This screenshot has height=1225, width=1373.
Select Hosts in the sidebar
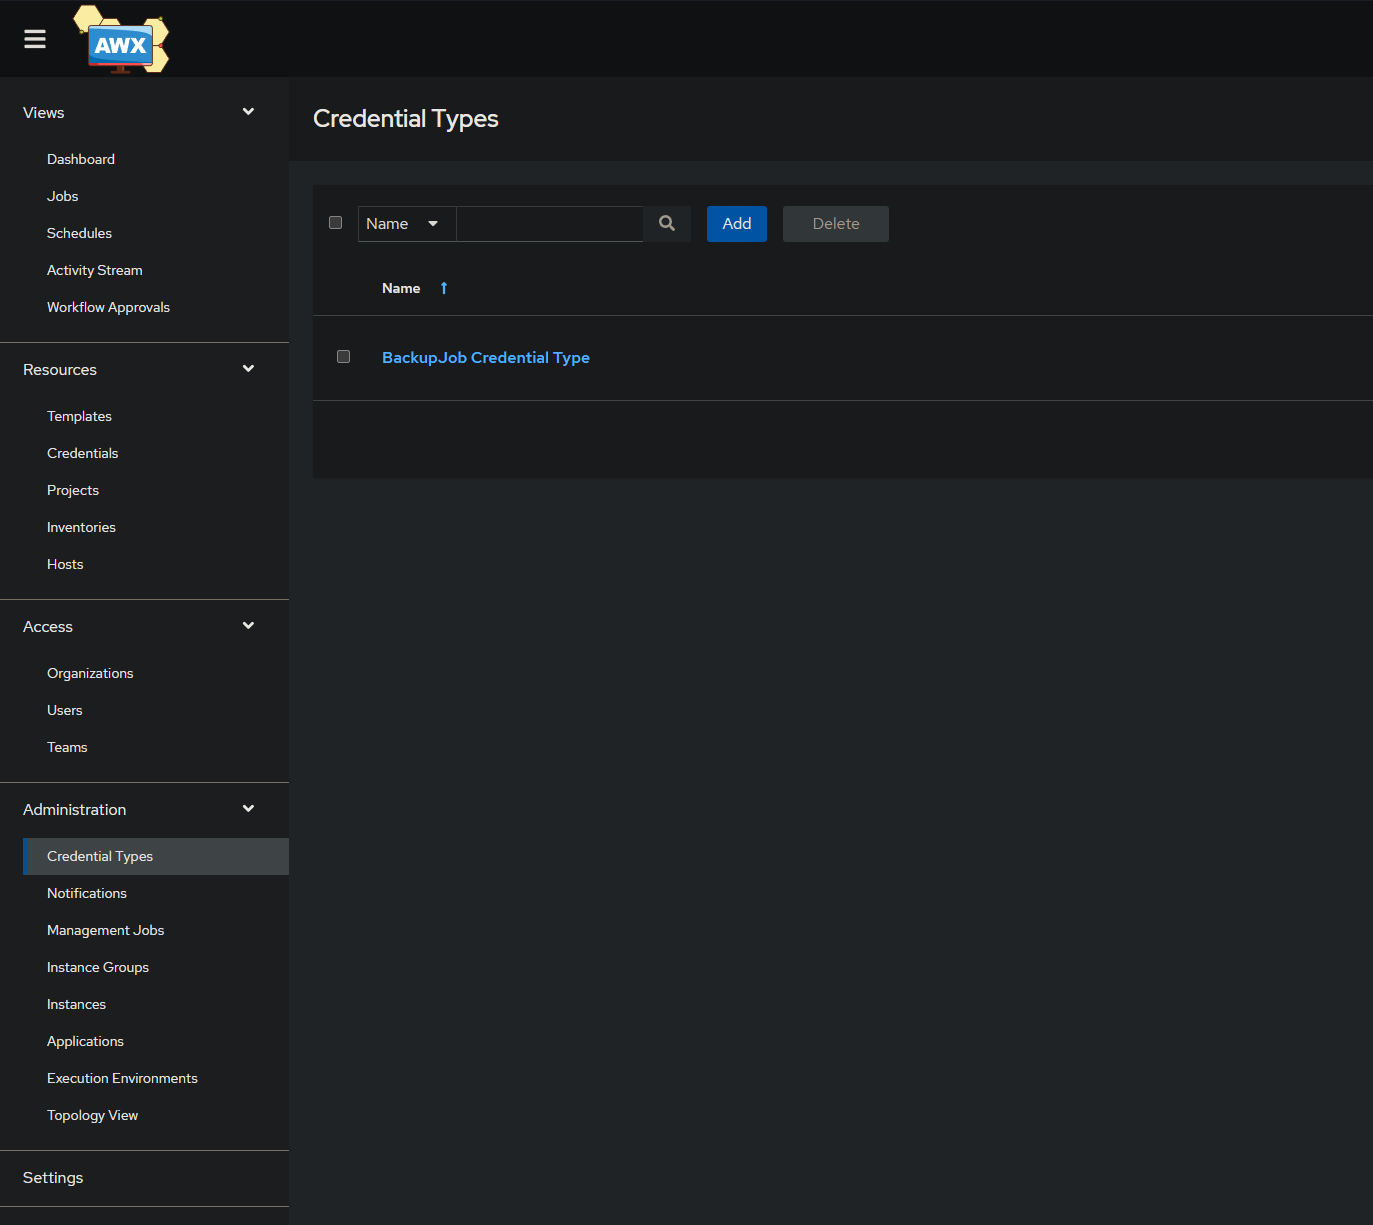(66, 564)
